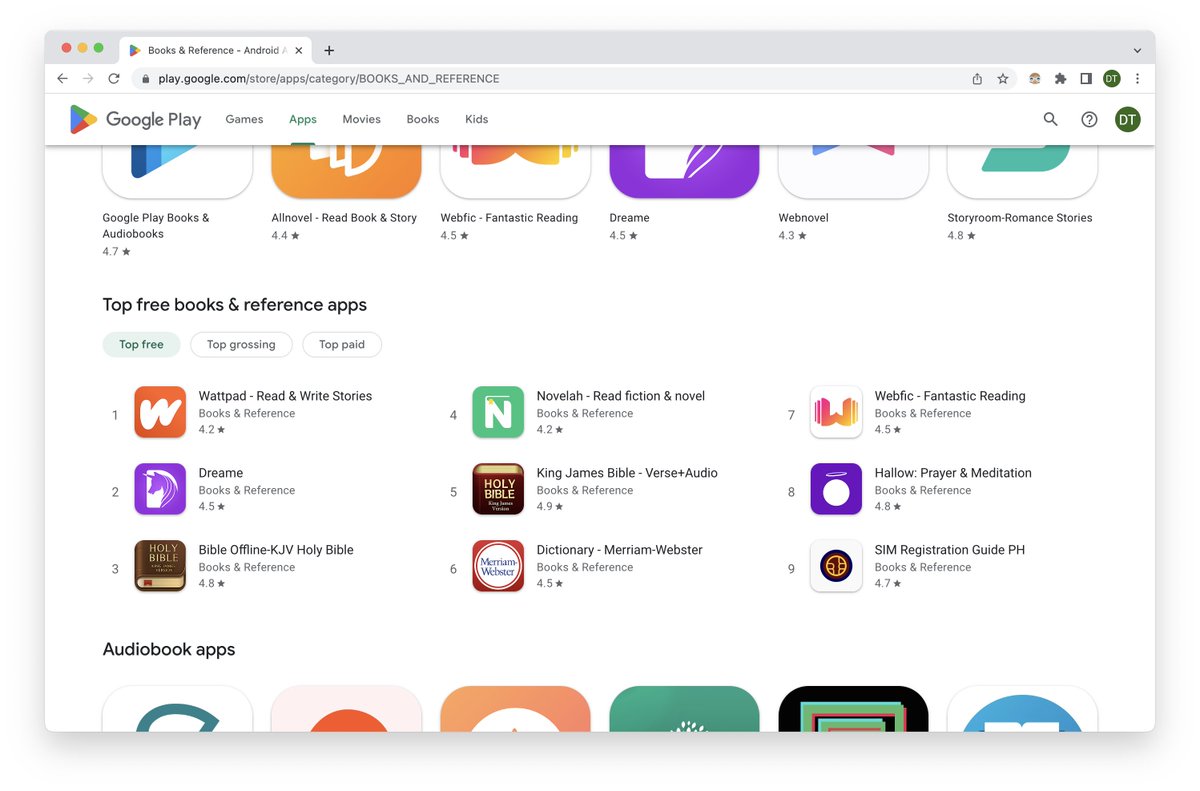This screenshot has width=1200, height=791.
Task: Open the Dreame purple horse icon in top free list
Action: point(160,489)
